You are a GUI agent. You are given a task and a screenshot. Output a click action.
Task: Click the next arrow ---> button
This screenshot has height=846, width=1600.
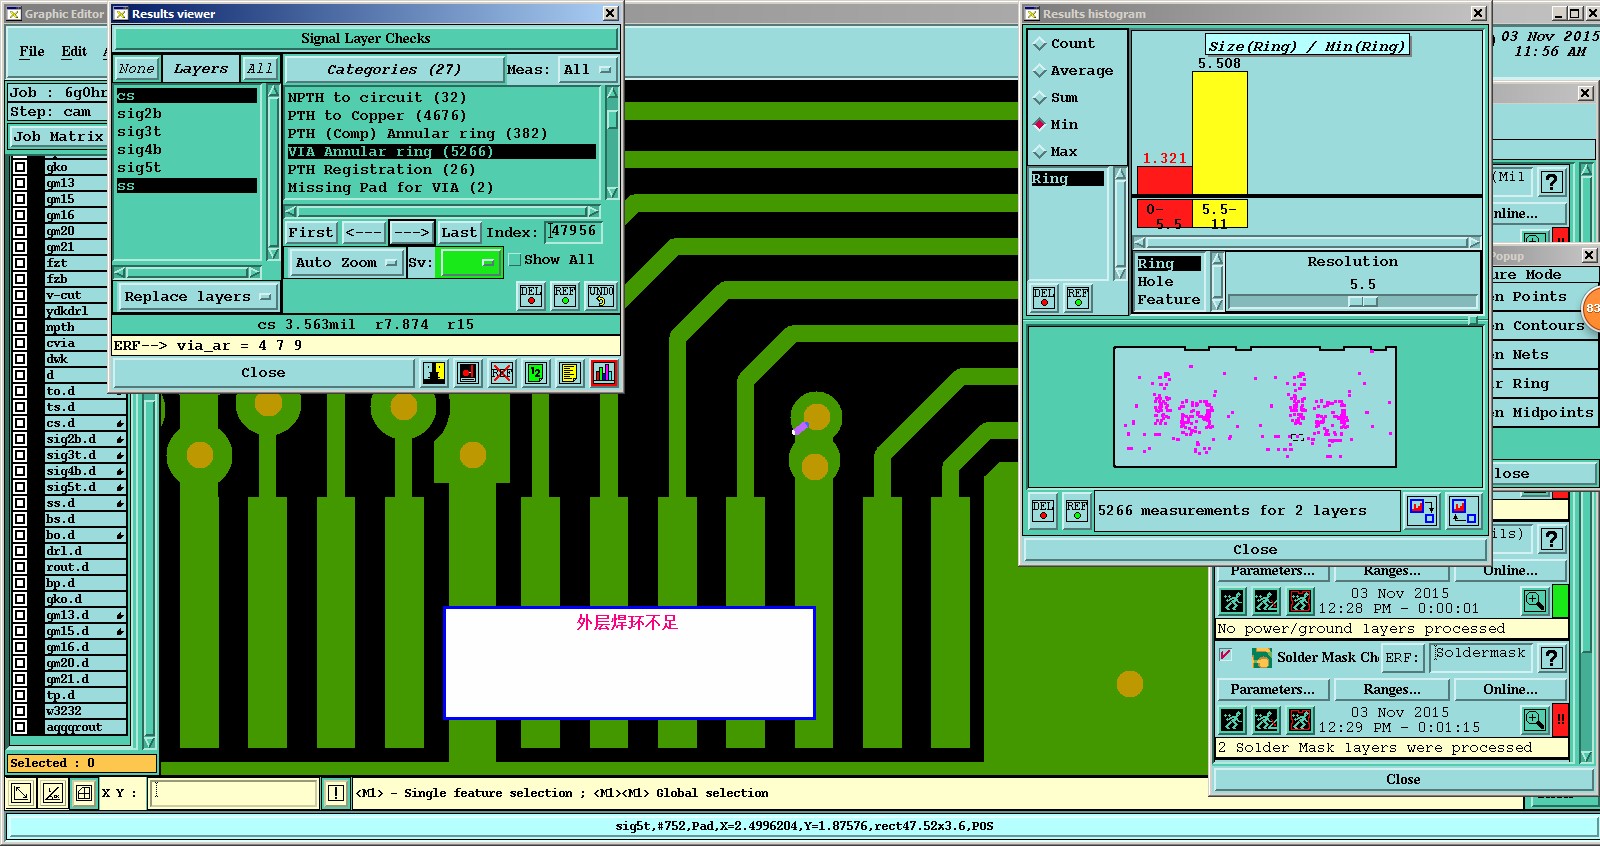[x=411, y=233]
